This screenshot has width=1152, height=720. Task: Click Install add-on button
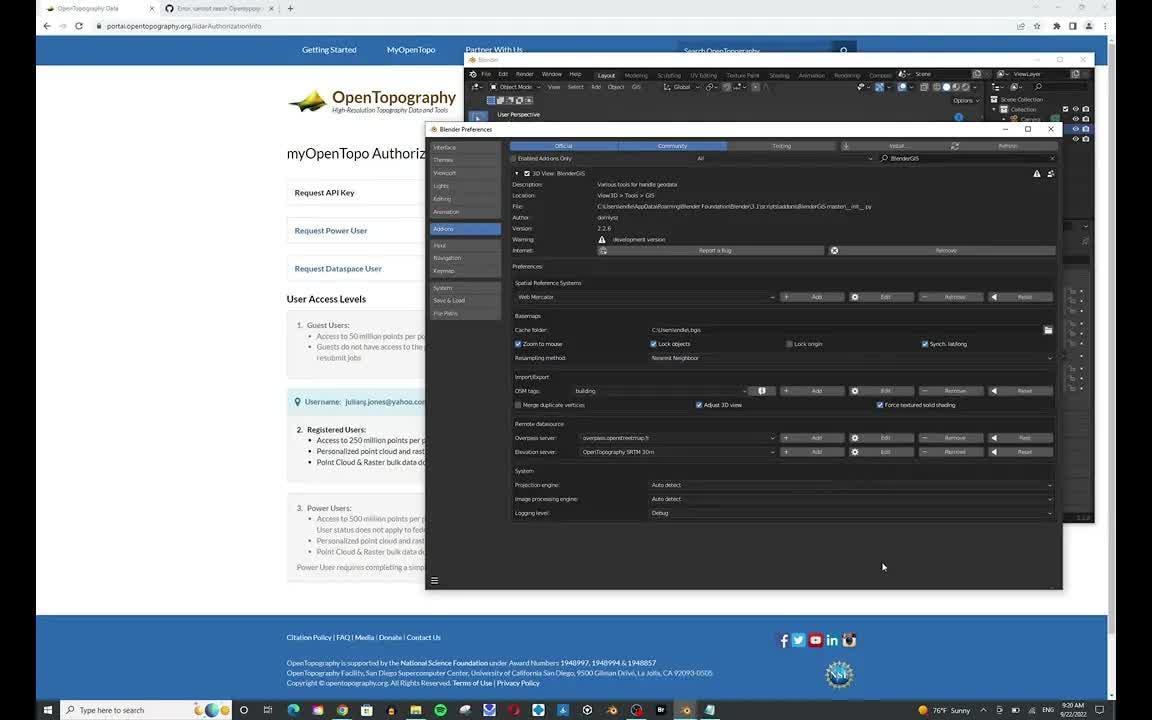[x=892, y=146]
